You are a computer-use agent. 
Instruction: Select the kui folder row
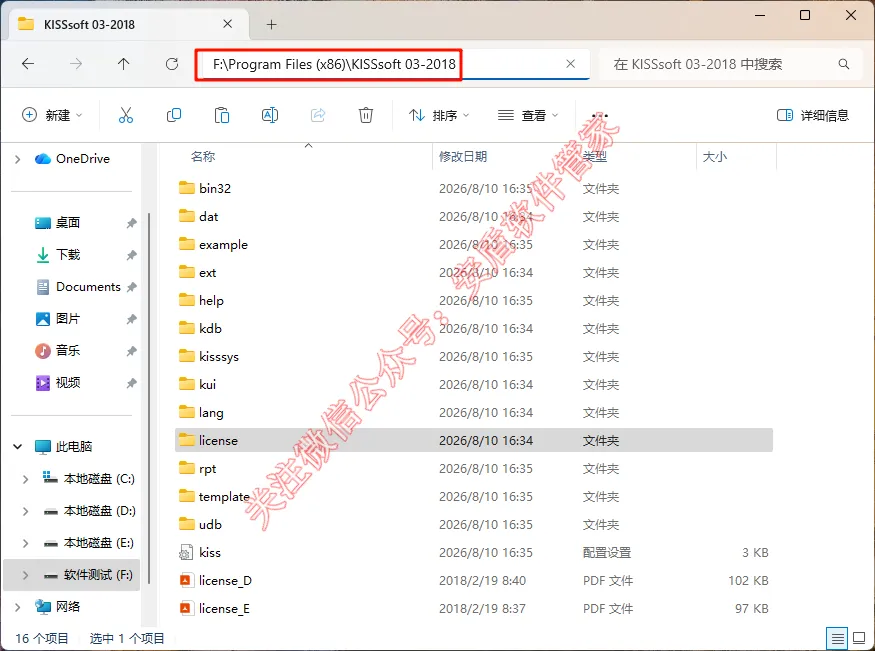coord(473,384)
